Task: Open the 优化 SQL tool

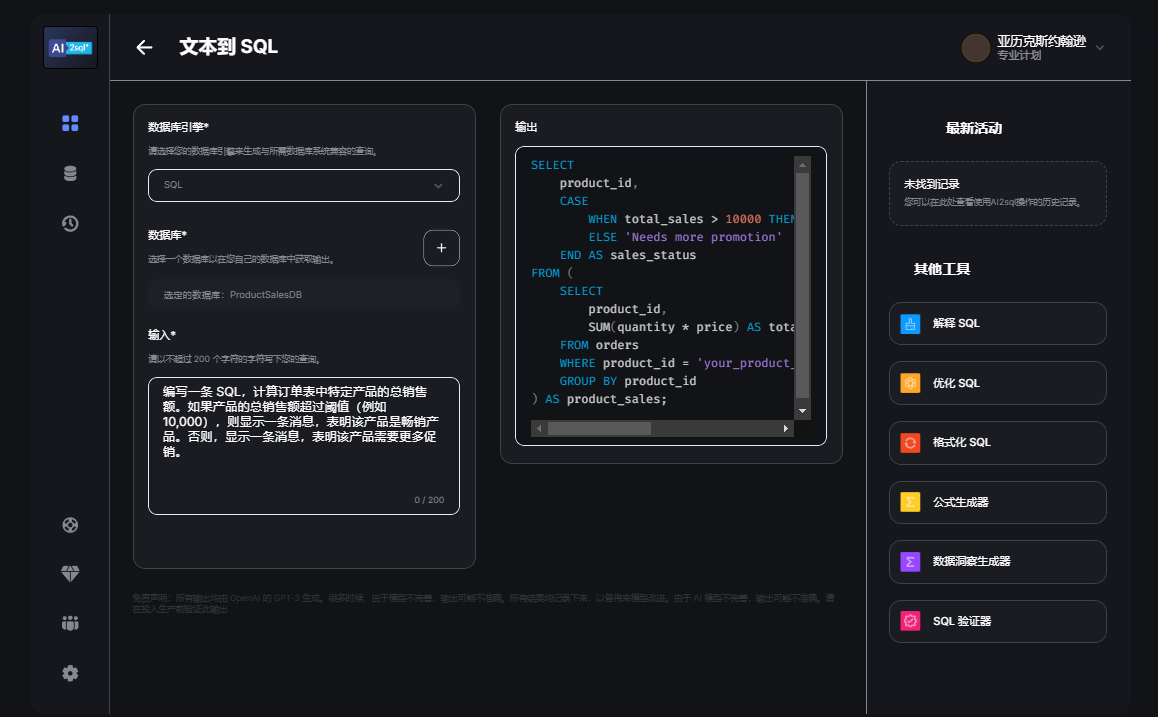Action: (998, 383)
